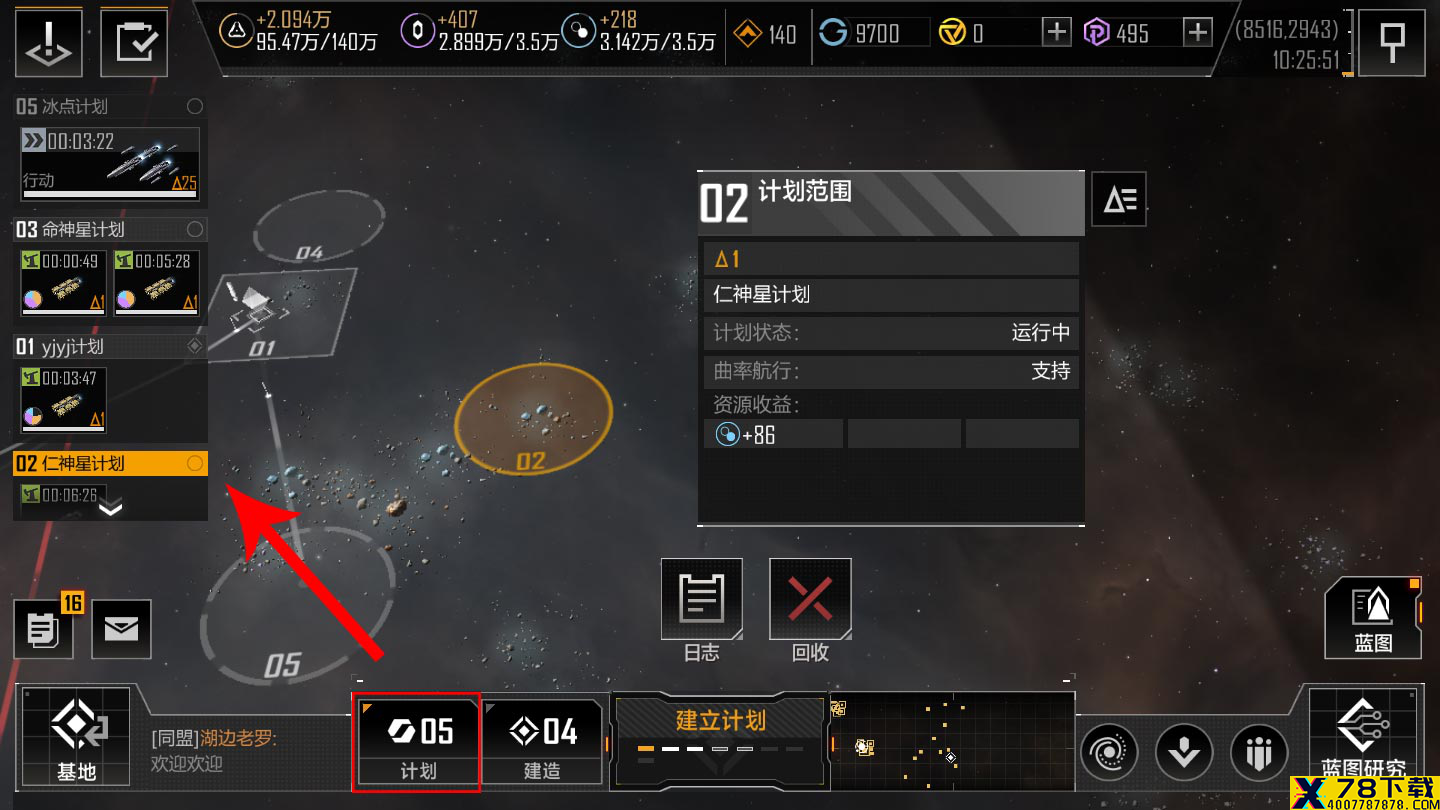Select the 04 建造 tab
The height and width of the screenshot is (810, 1440).
coord(542,741)
